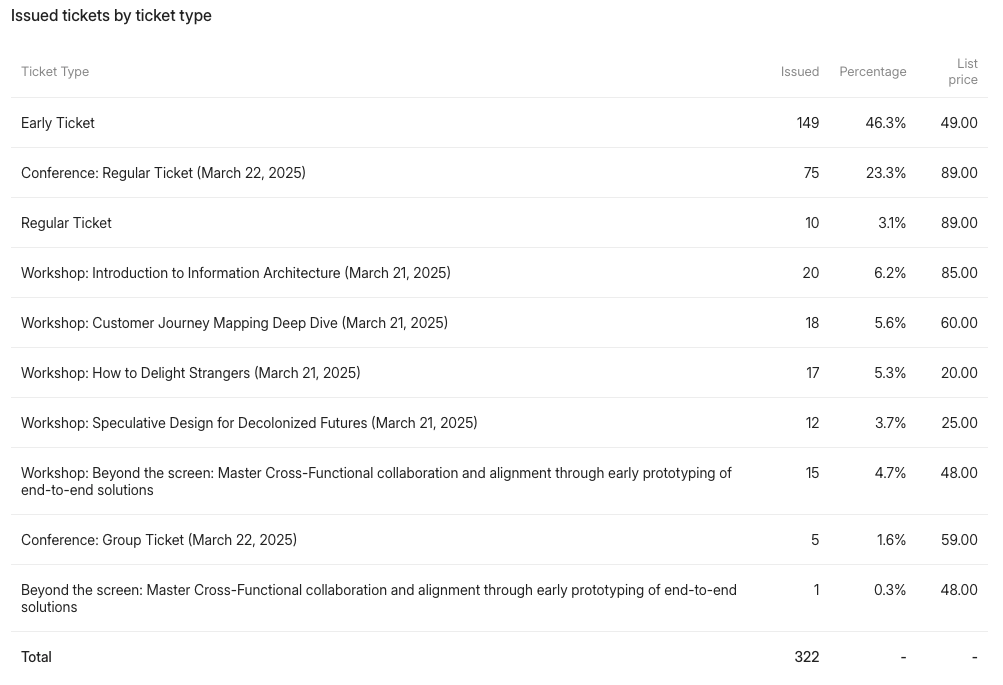Click the 85.00 list price cell
The width and height of the screenshot is (1003, 685).
tap(958, 273)
